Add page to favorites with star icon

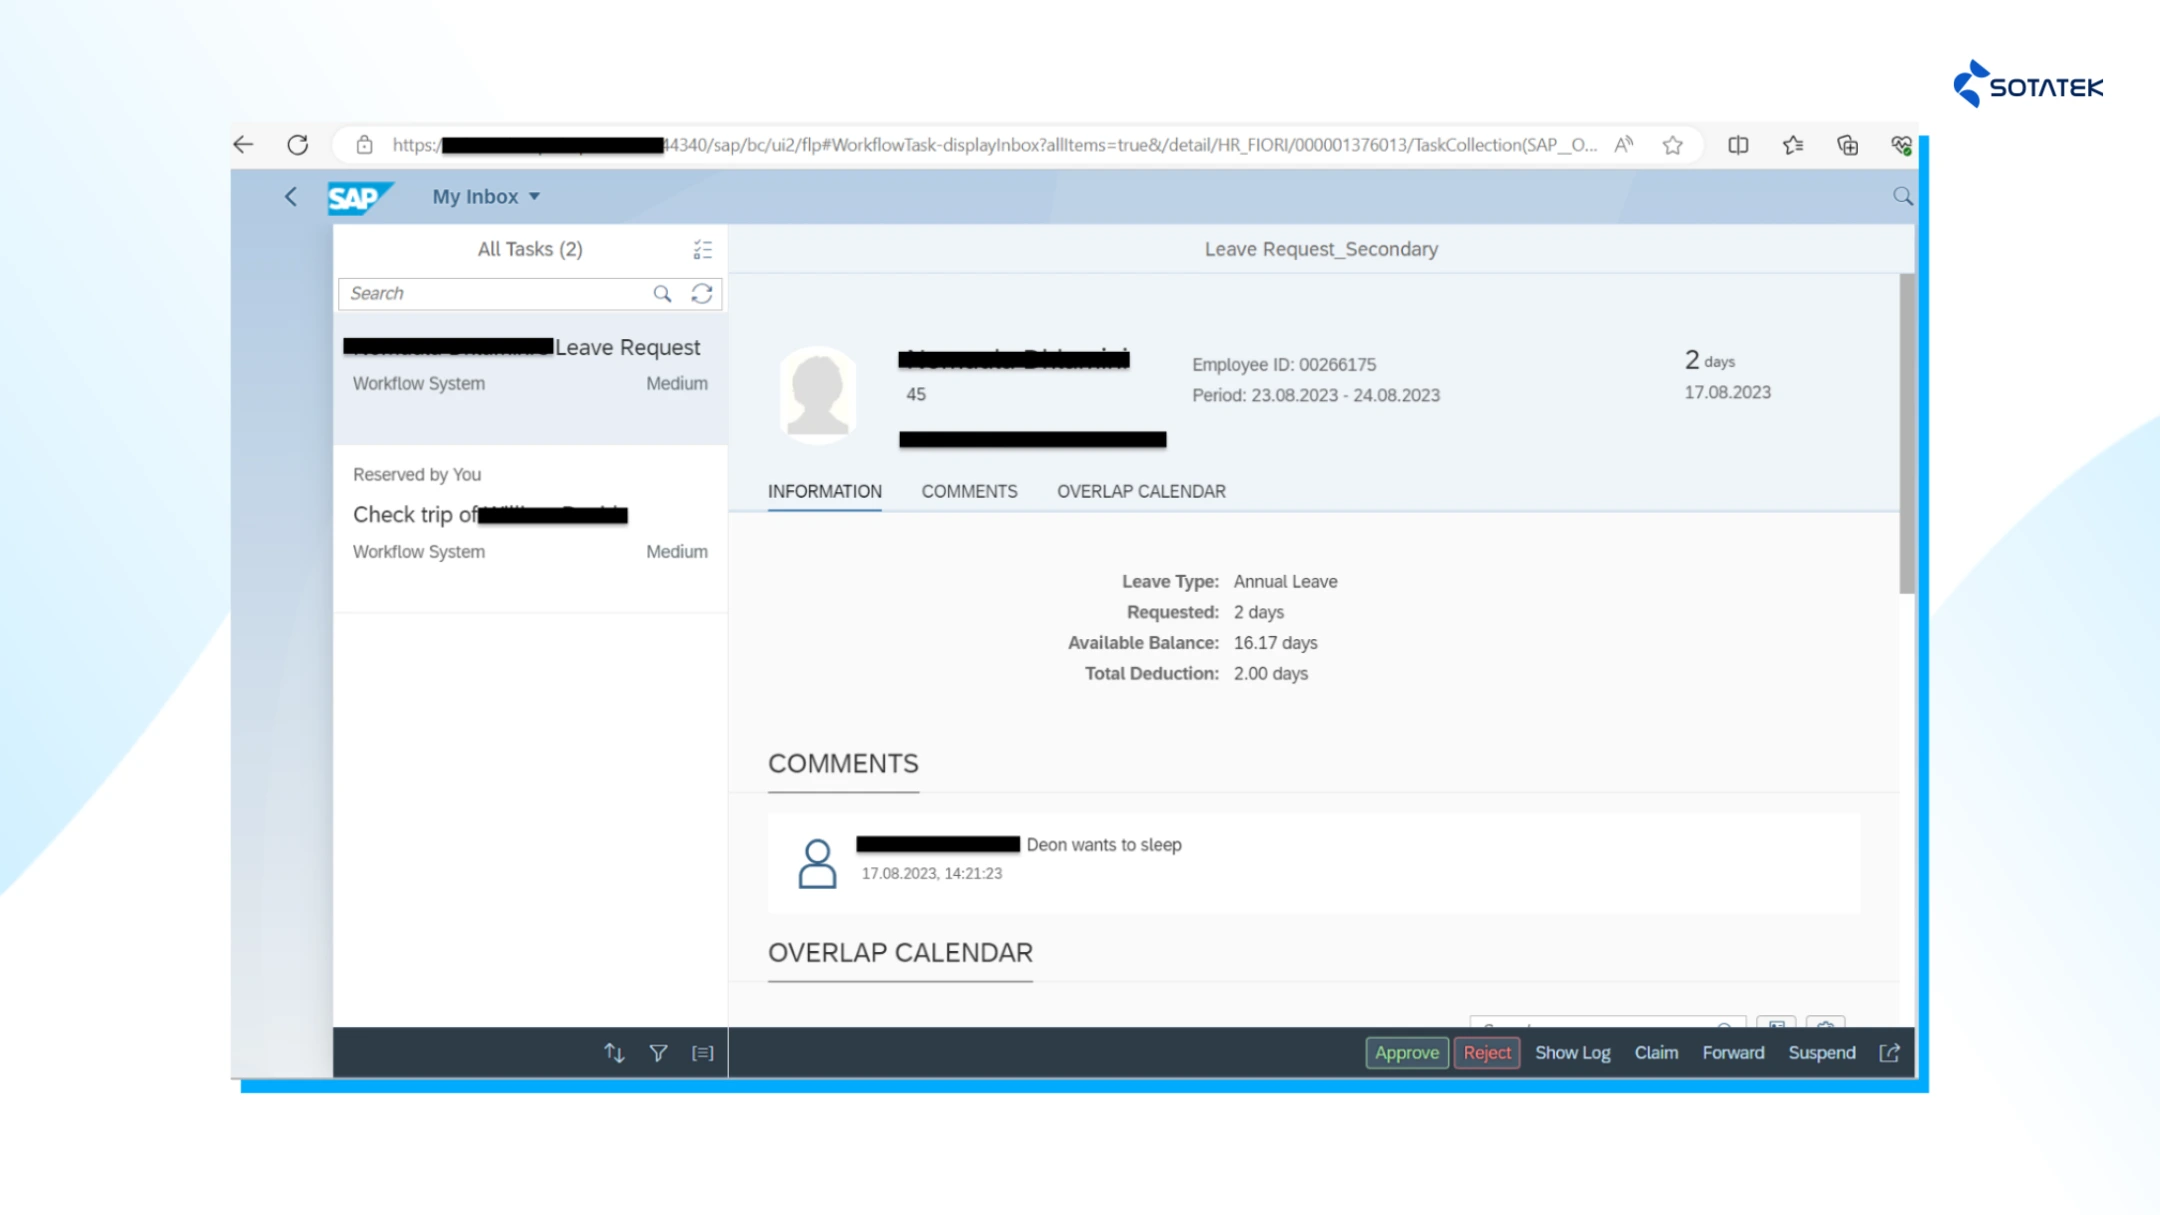tap(1673, 145)
